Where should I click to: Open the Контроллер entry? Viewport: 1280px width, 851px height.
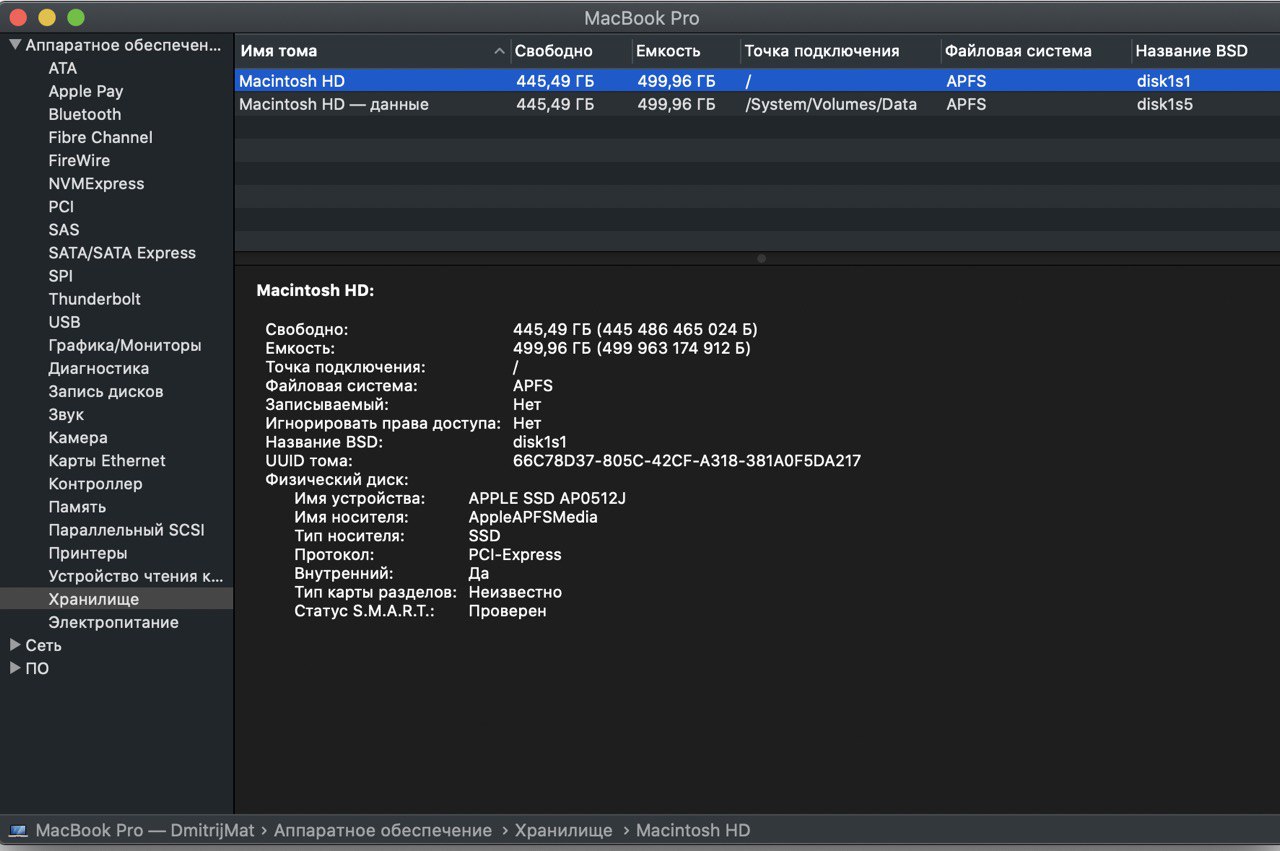96,483
